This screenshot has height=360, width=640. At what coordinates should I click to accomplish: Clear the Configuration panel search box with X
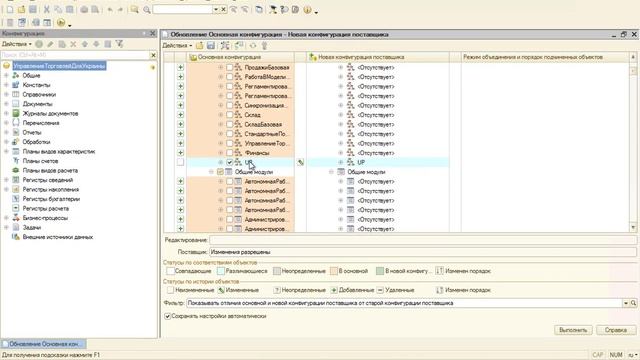(x=153, y=55)
